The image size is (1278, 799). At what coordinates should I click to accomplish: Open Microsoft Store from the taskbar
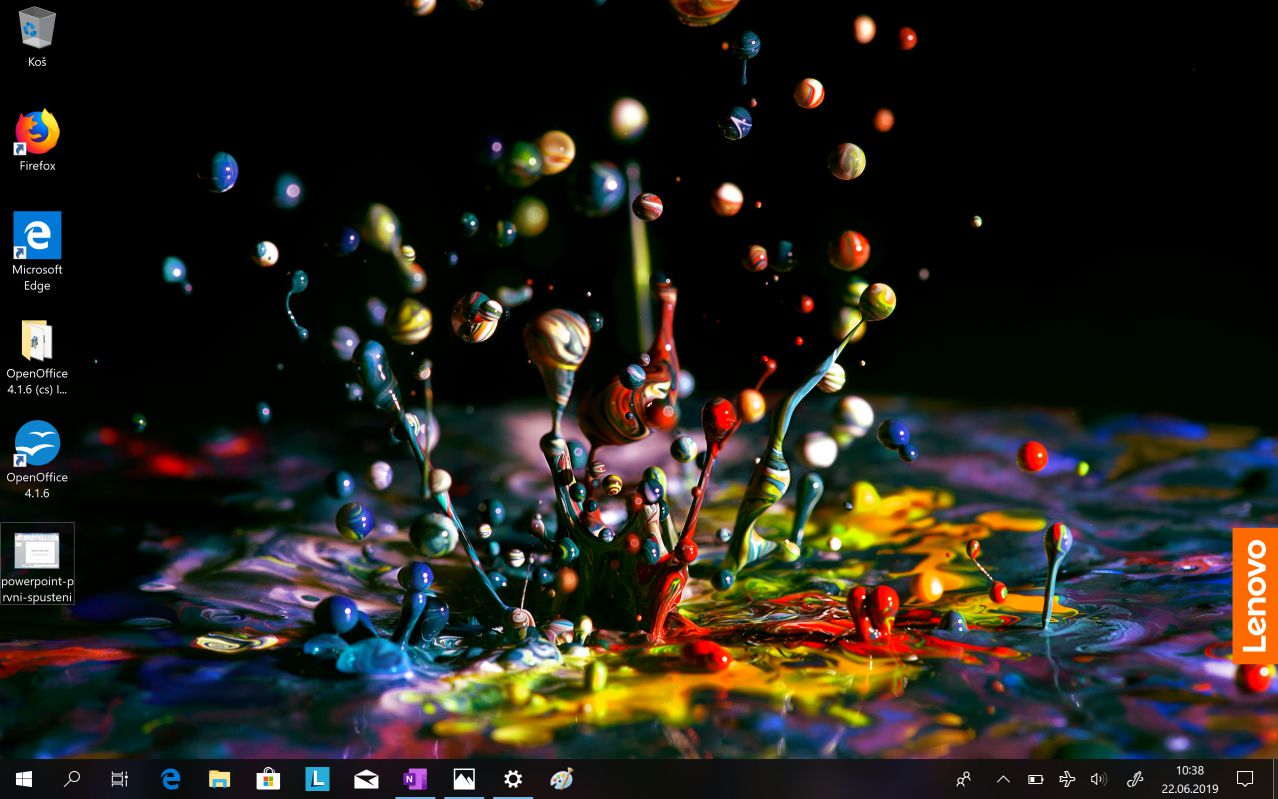(x=268, y=779)
